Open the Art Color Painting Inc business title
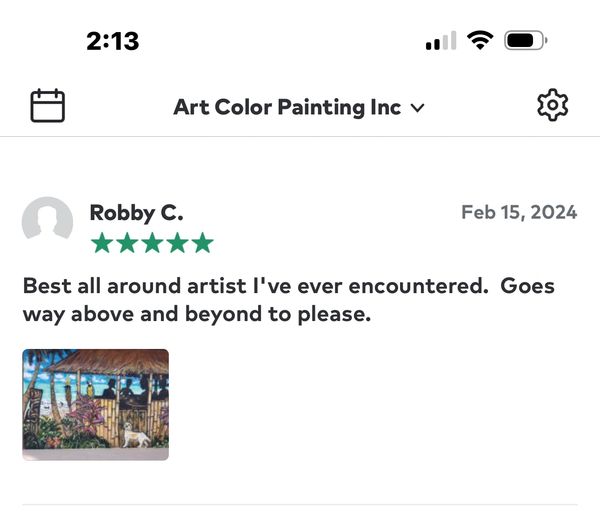 coord(287,107)
